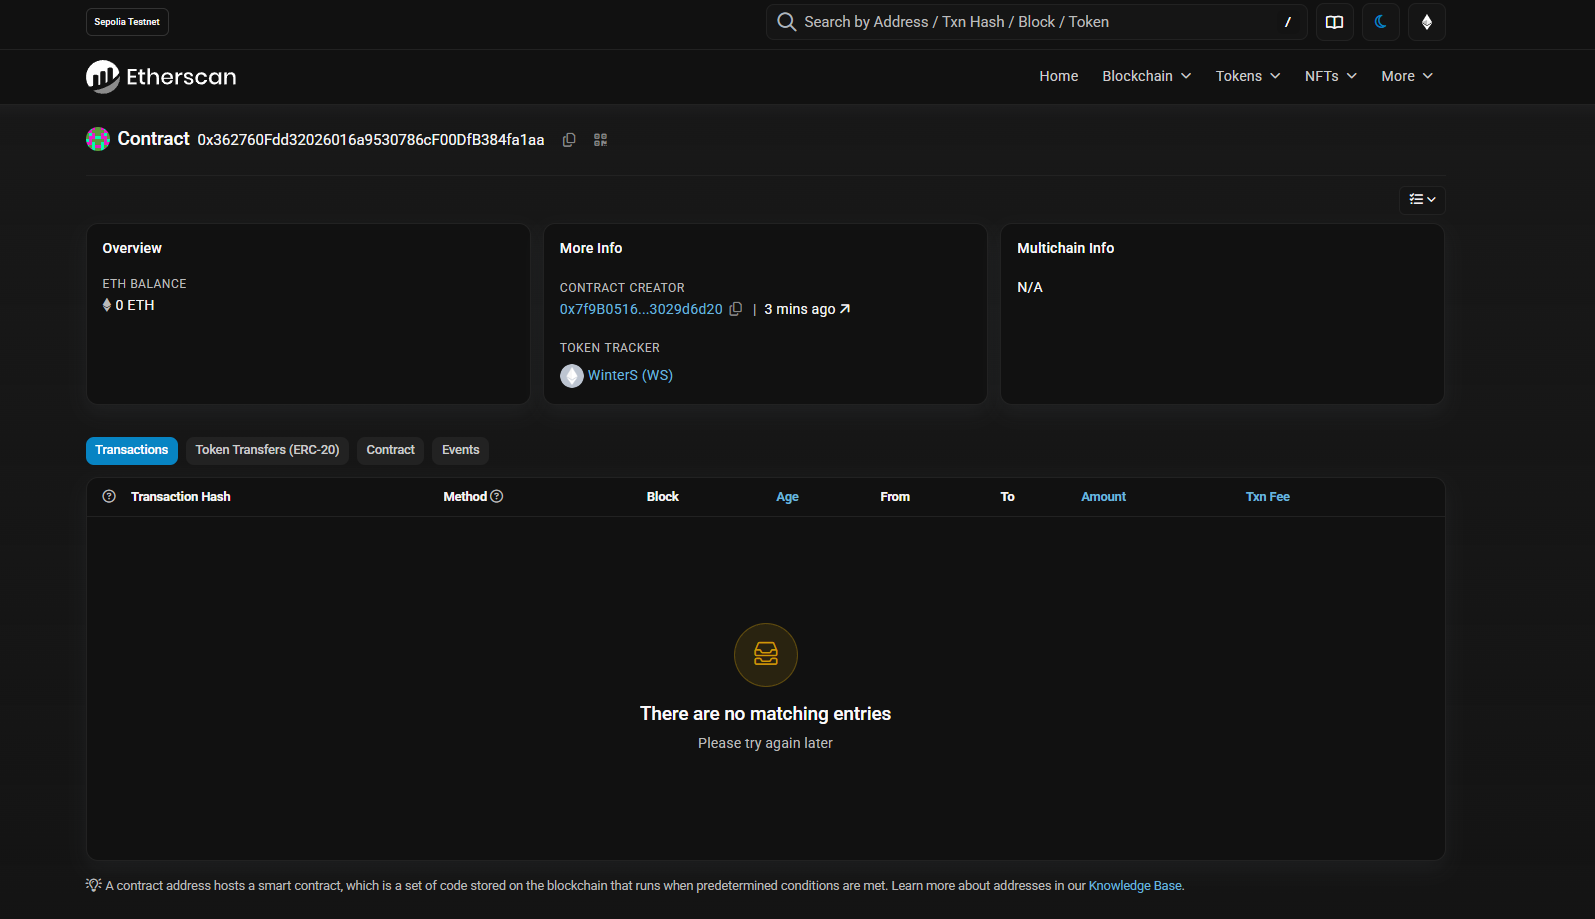Focus the address search field
Viewport: 1595px width, 919px height.
pos(1036,22)
